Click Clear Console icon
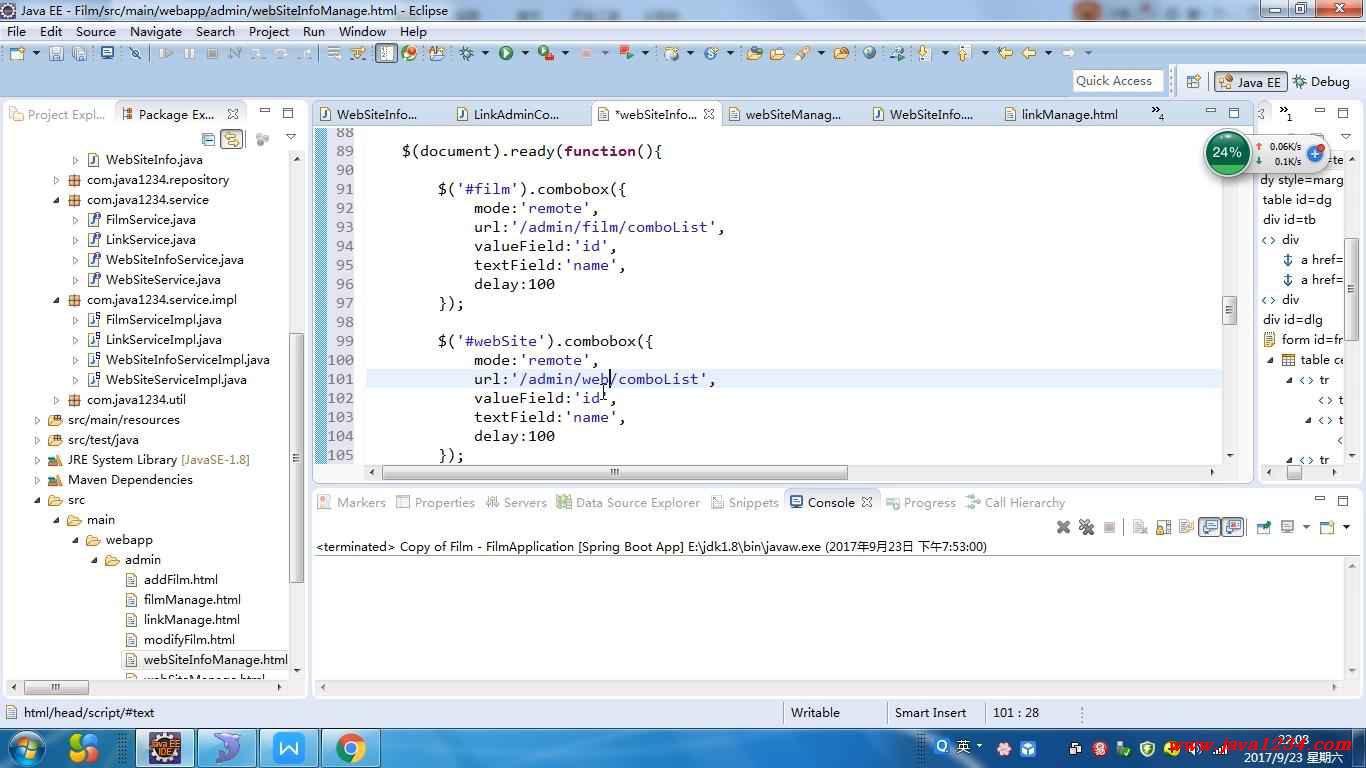 1140,527
